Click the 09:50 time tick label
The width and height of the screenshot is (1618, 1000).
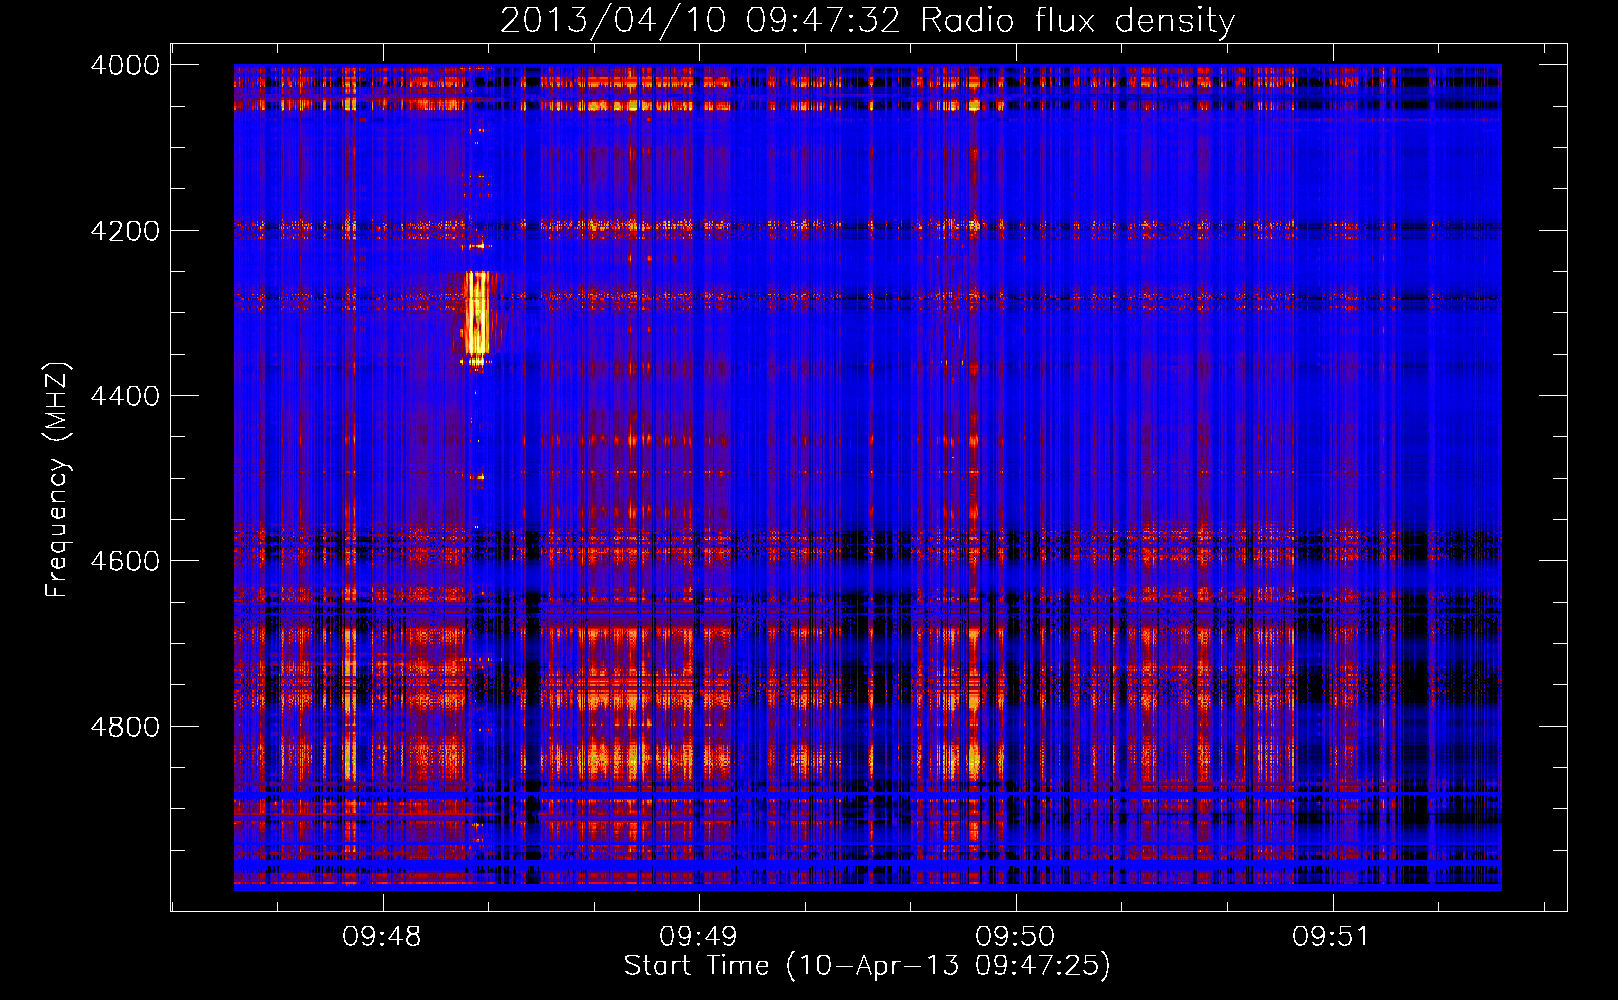tap(1015, 937)
